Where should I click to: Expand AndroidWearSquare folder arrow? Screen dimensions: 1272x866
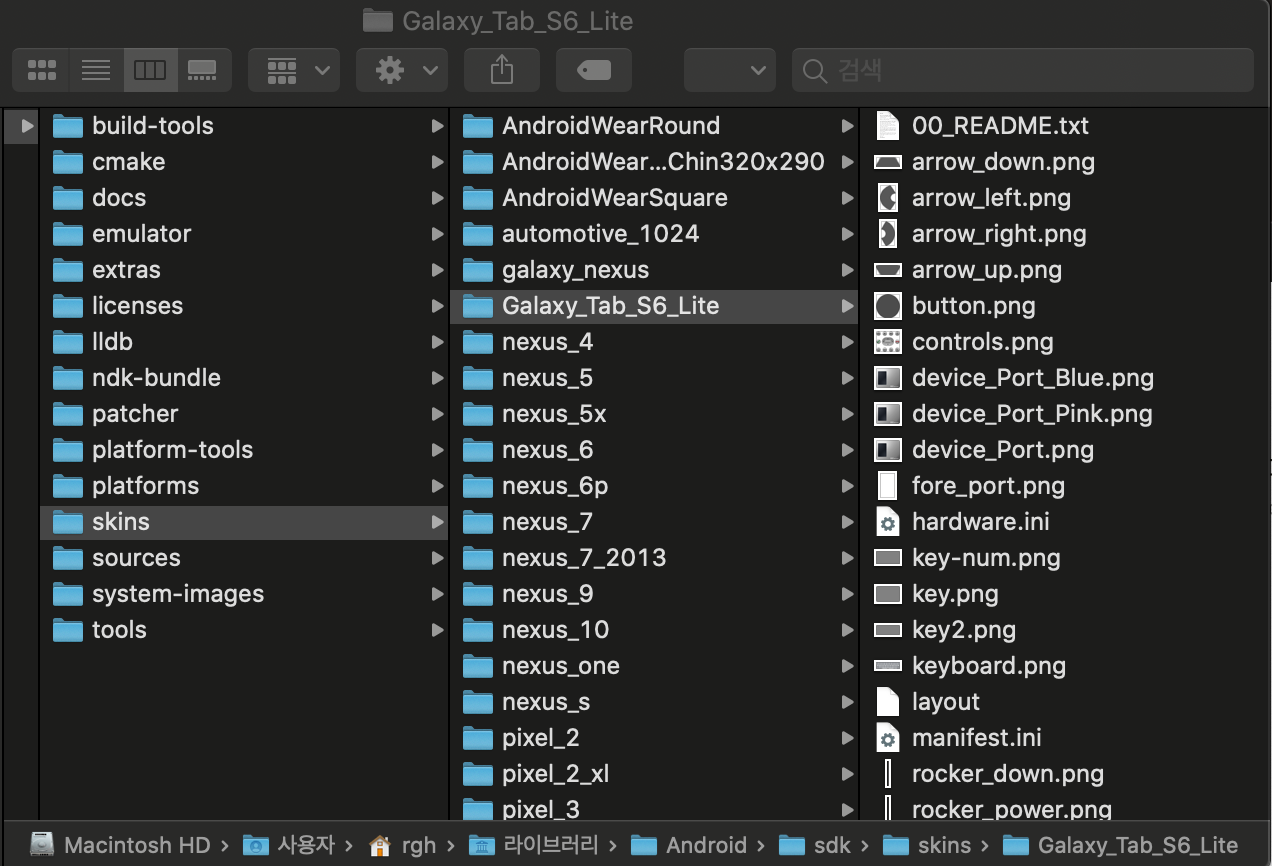(847, 198)
